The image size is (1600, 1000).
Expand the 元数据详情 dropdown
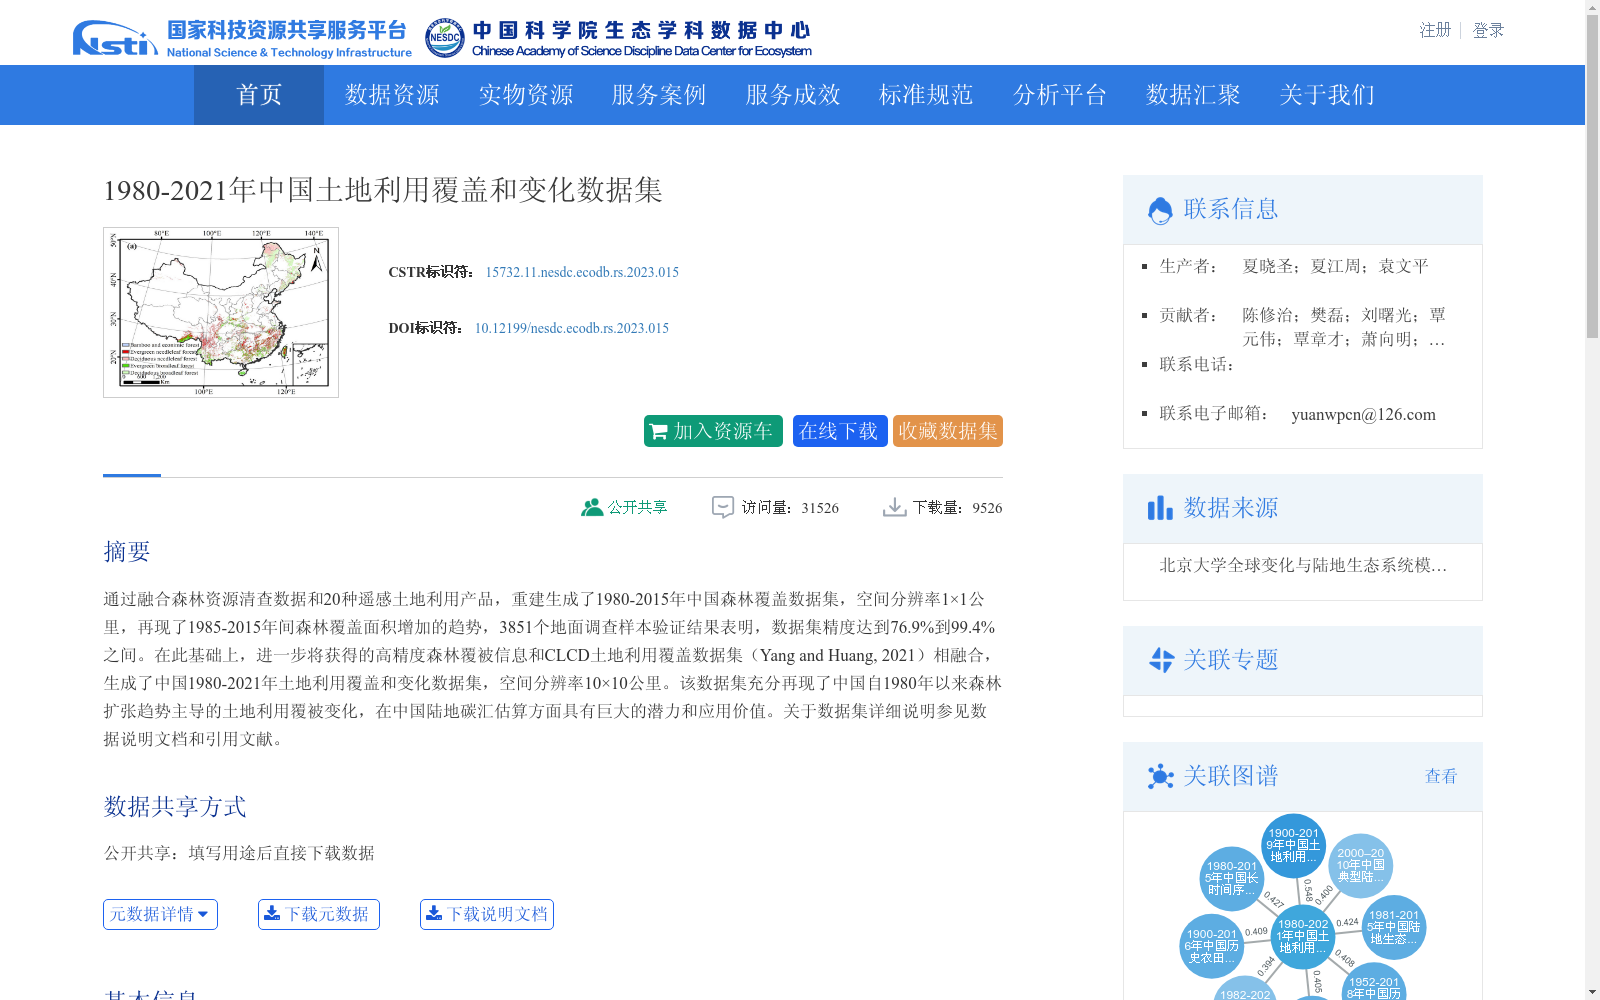(x=160, y=914)
